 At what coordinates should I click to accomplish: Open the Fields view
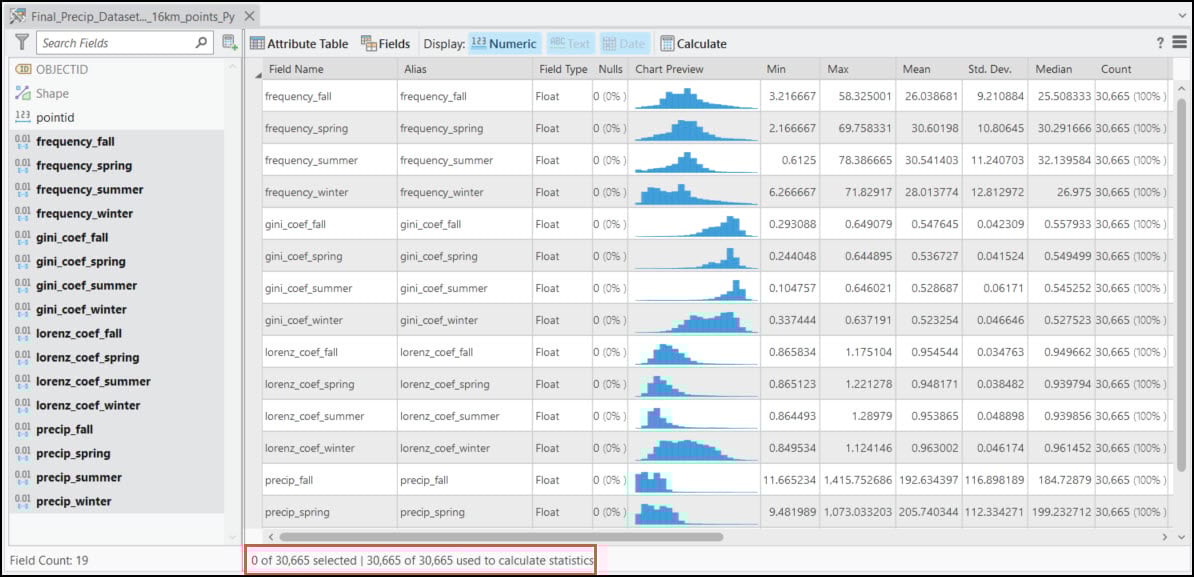click(x=385, y=44)
